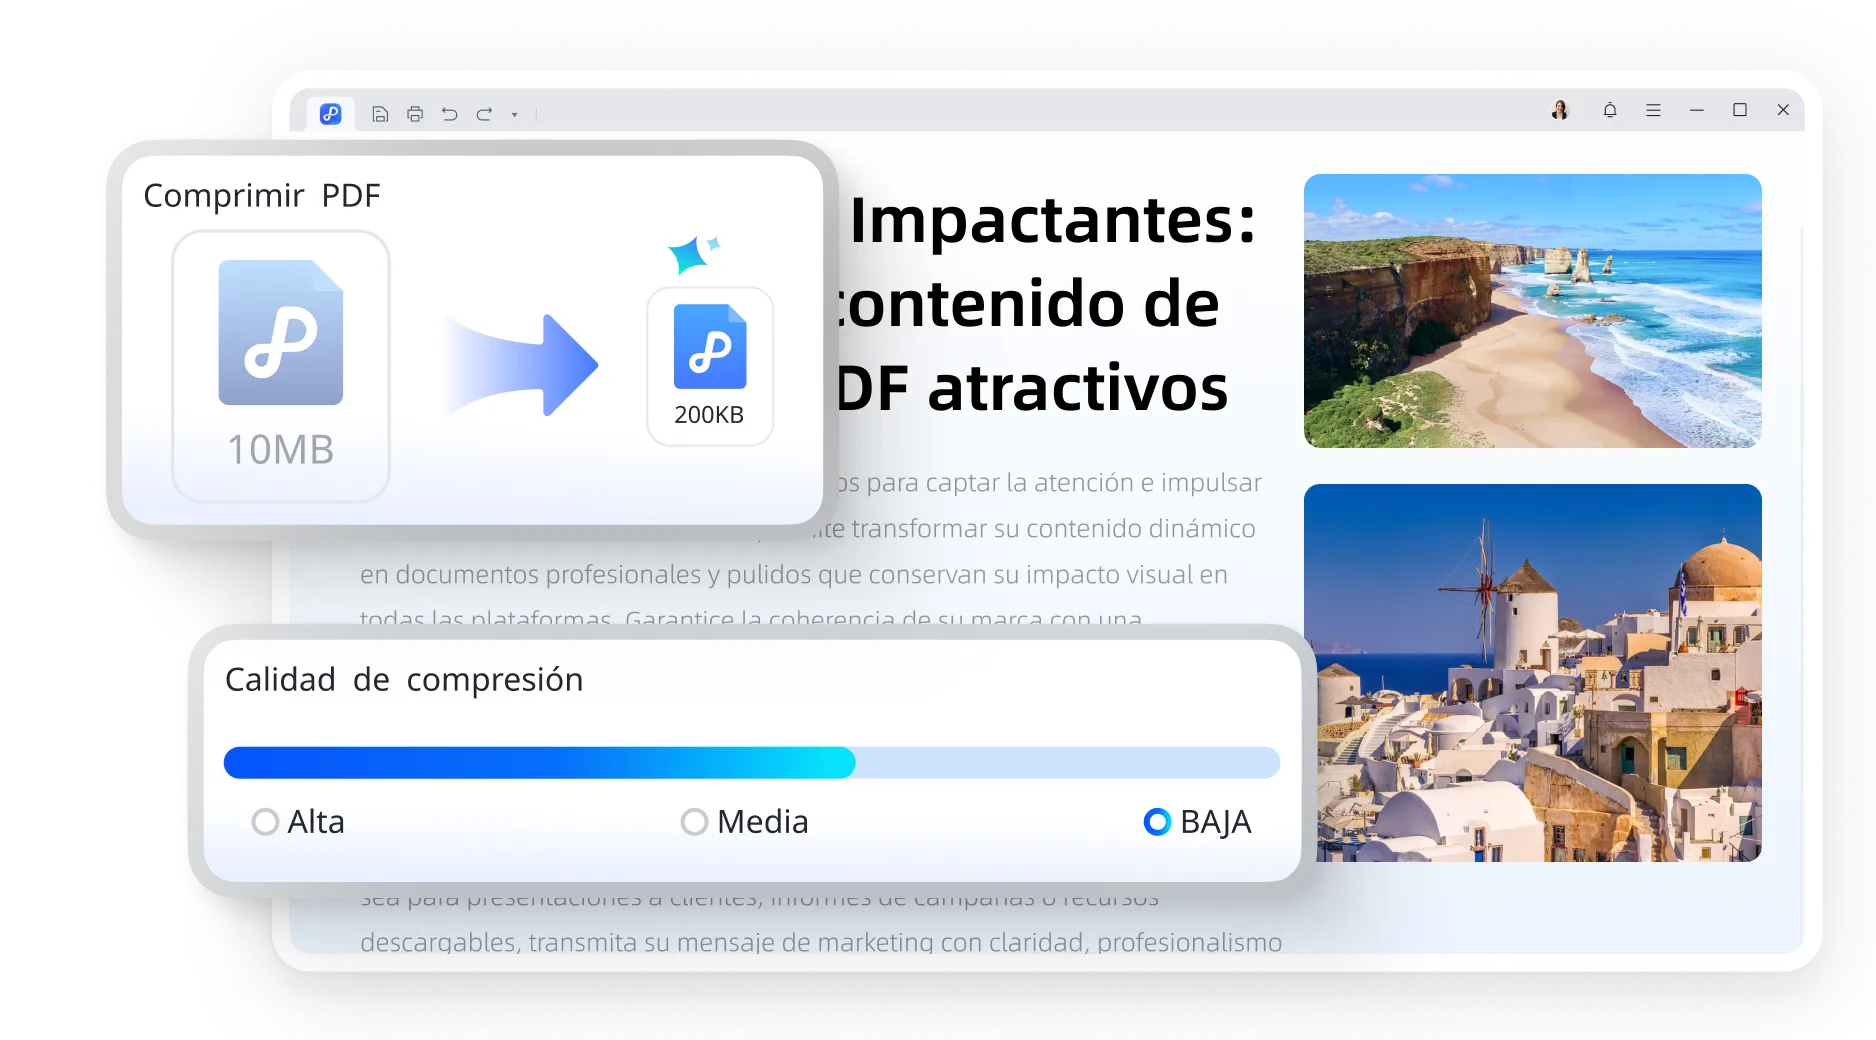Click the 'DF atractivos' headline line
This screenshot has height=1040, width=1876.
[x=1032, y=388]
